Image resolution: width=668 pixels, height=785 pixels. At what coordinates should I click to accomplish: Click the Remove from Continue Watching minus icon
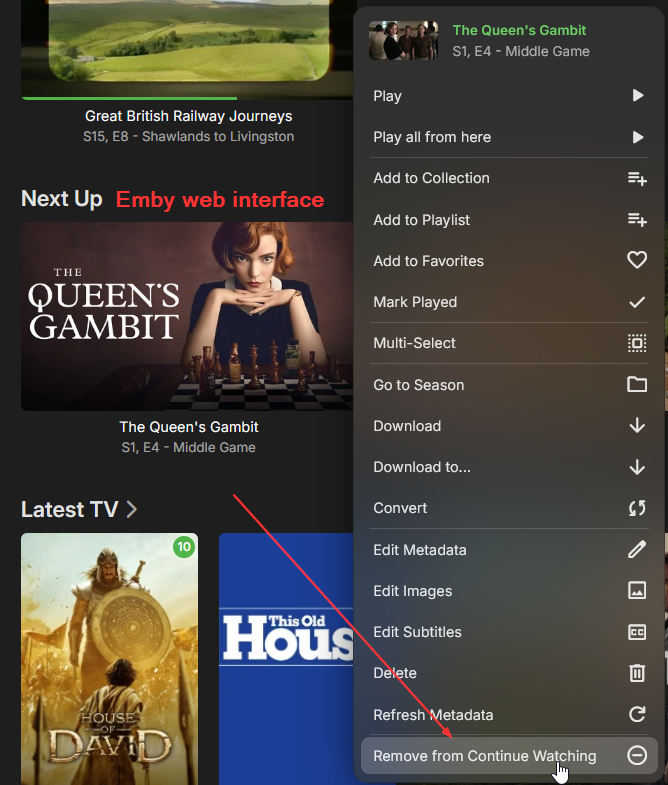(637, 755)
